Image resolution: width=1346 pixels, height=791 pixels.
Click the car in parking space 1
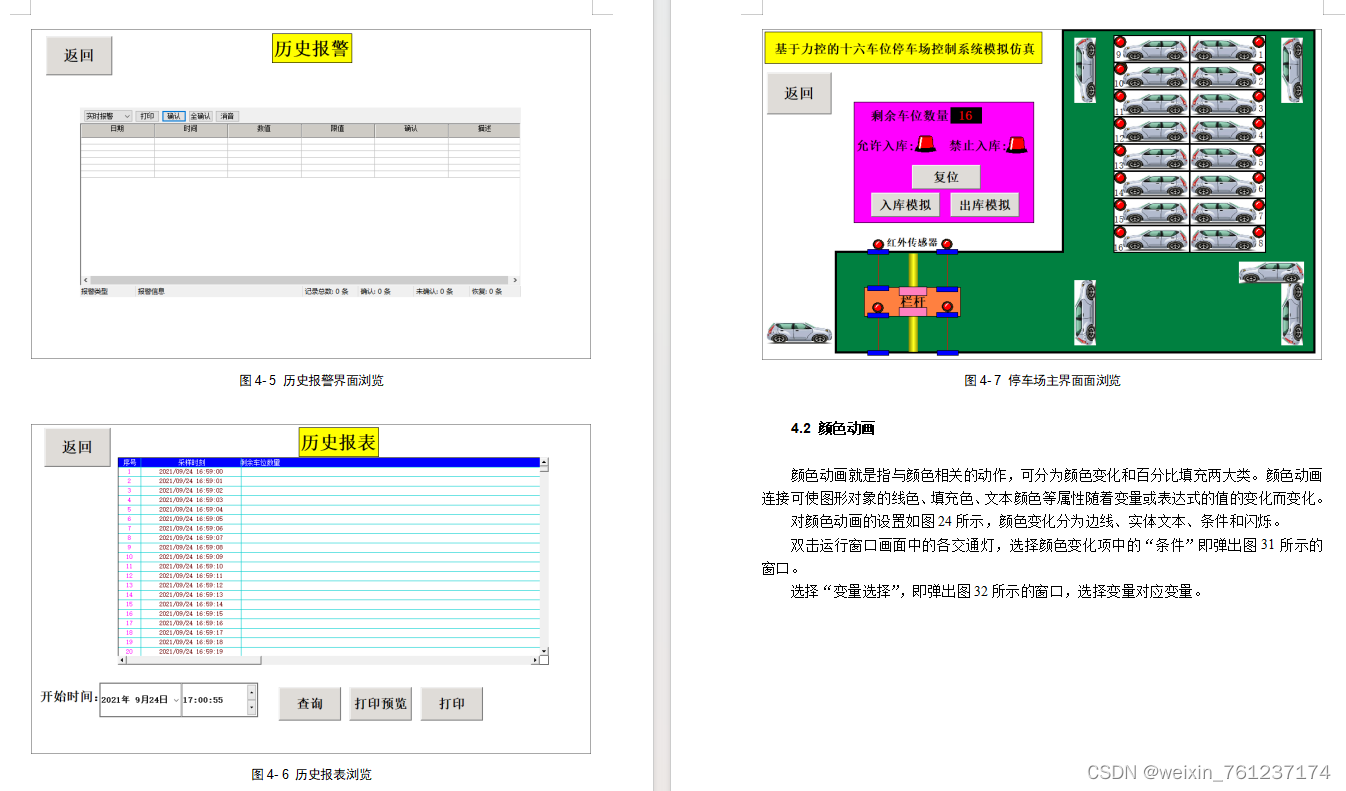1222,49
